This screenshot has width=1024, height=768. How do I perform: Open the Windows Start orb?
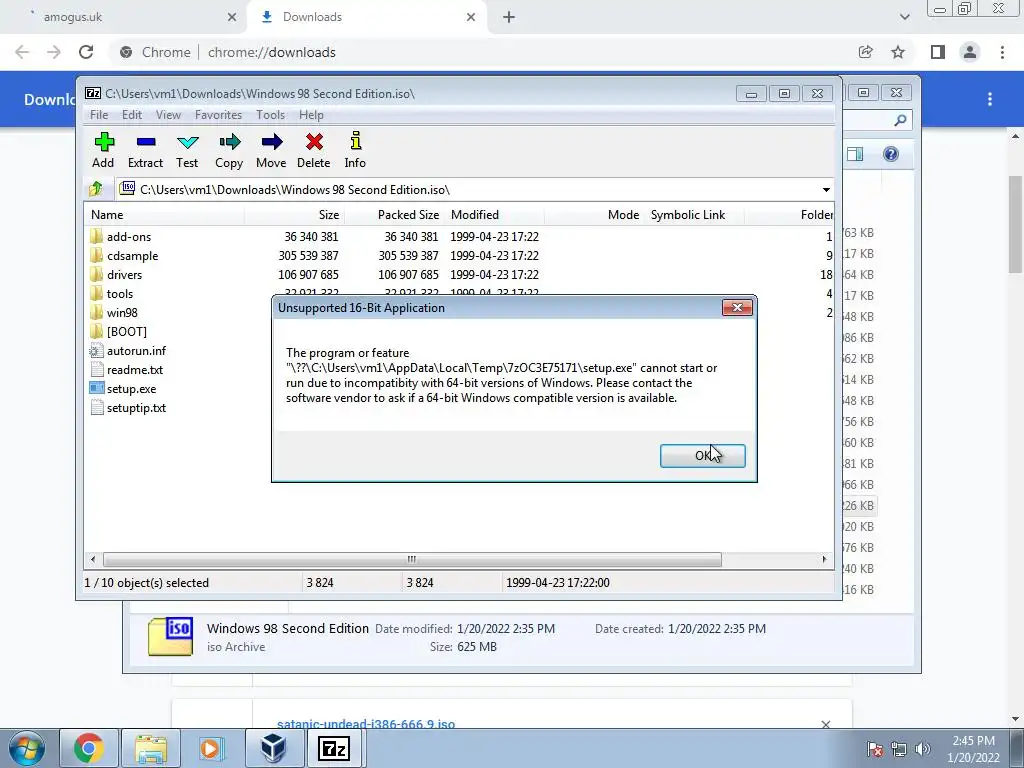[x=27, y=748]
